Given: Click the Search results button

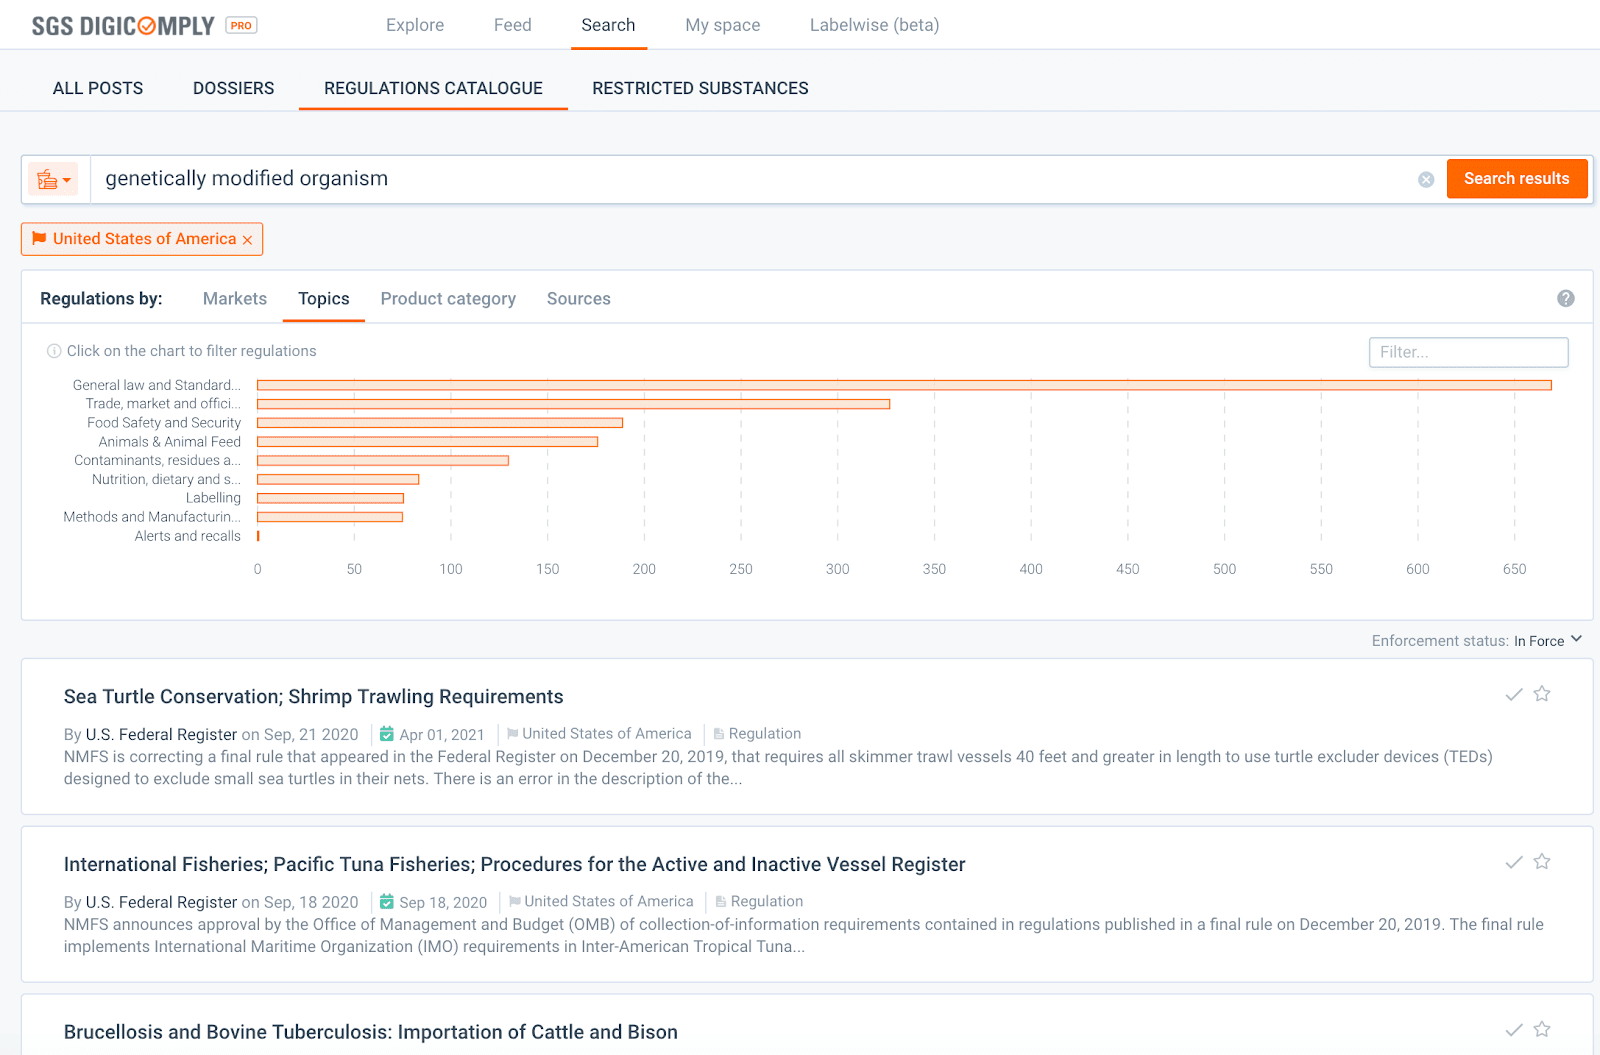Looking at the screenshot, I should pyautogui.click(x=1517, y=179).
